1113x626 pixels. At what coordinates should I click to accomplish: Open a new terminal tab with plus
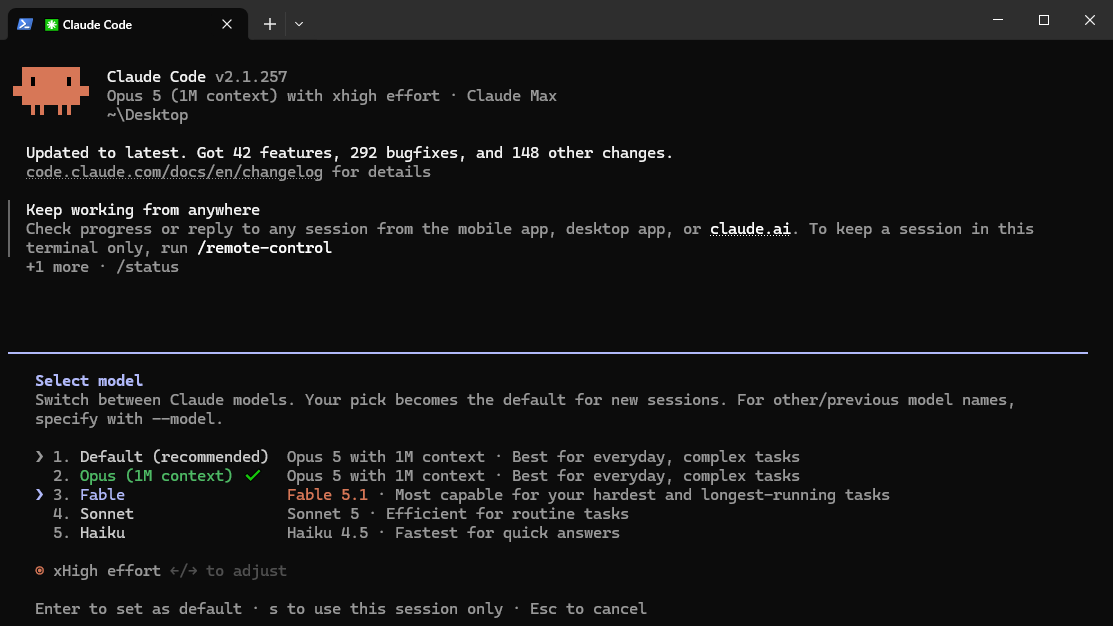tap(270, 24)
